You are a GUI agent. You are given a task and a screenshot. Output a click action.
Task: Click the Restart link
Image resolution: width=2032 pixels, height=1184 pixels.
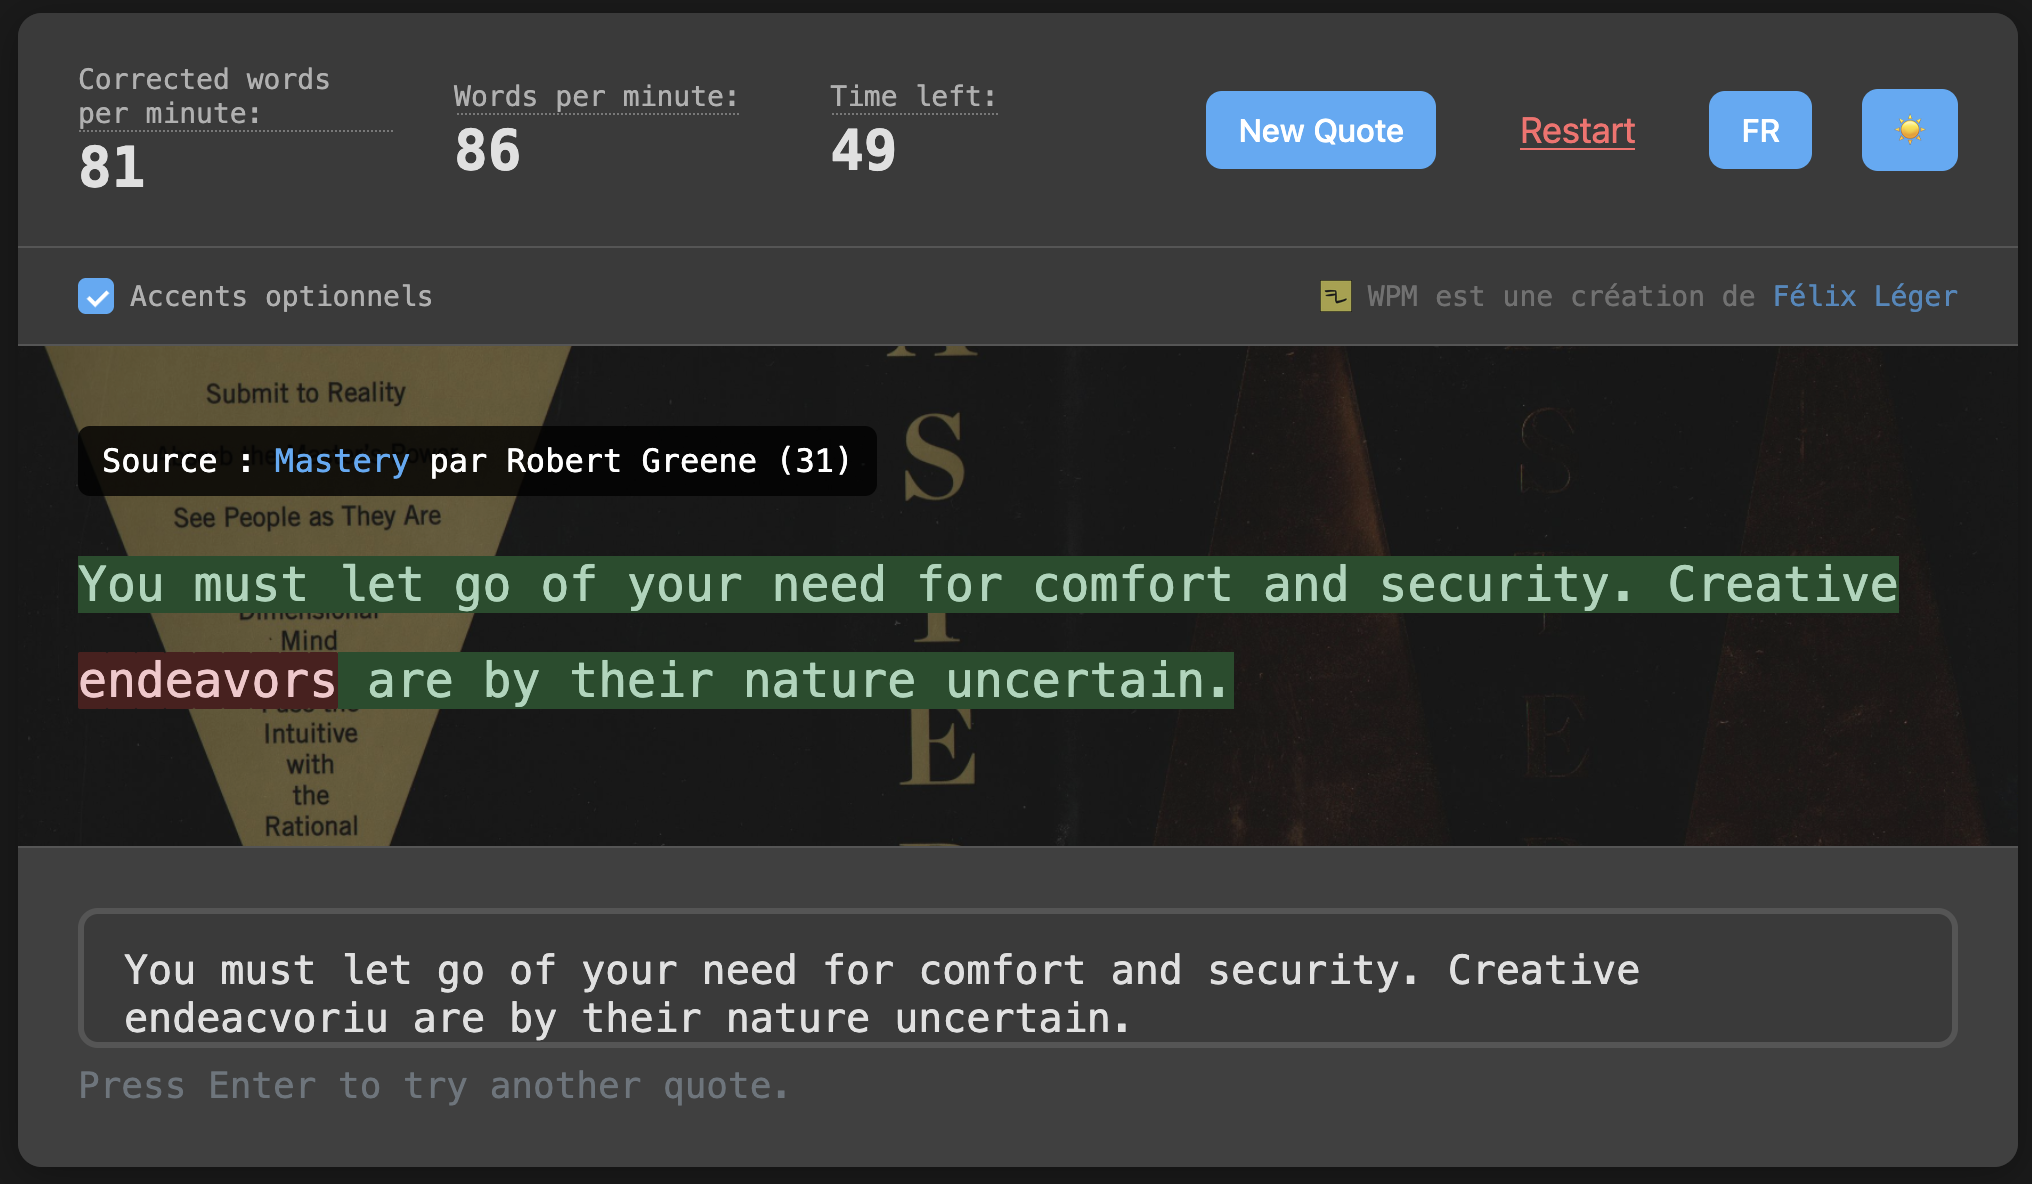coord(1577,131)
